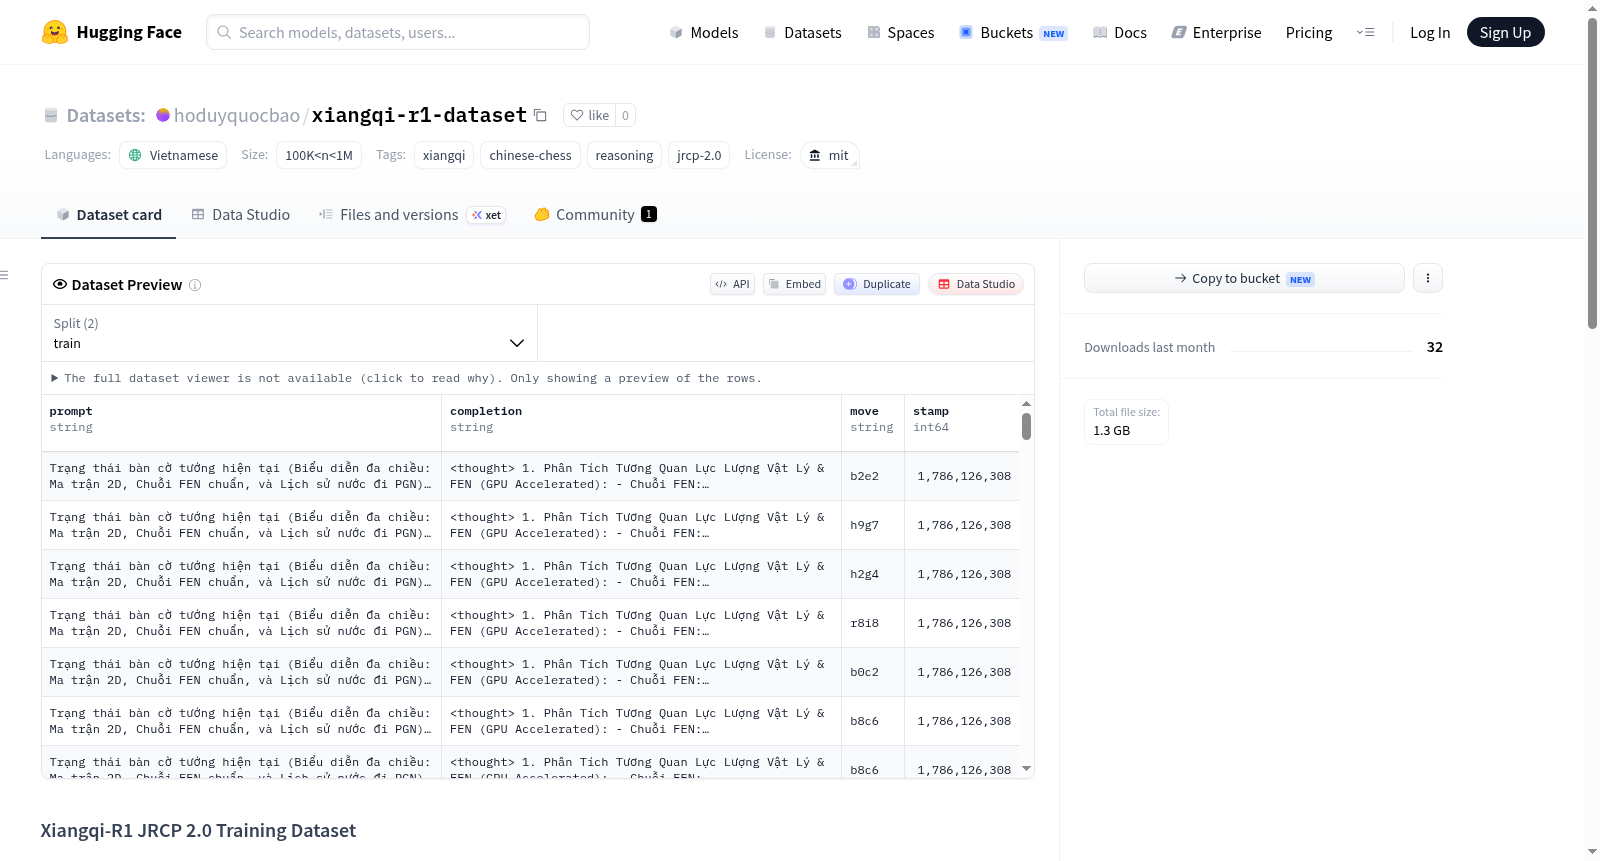This screenshot has width=1600, height=861.
Task: Expand the full dataset viewer unavailable notice
Action: (406, 378)
